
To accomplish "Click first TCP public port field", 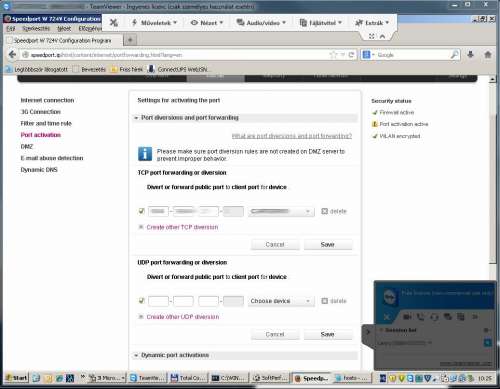I will pyautogui.click(x=158, y=211).
